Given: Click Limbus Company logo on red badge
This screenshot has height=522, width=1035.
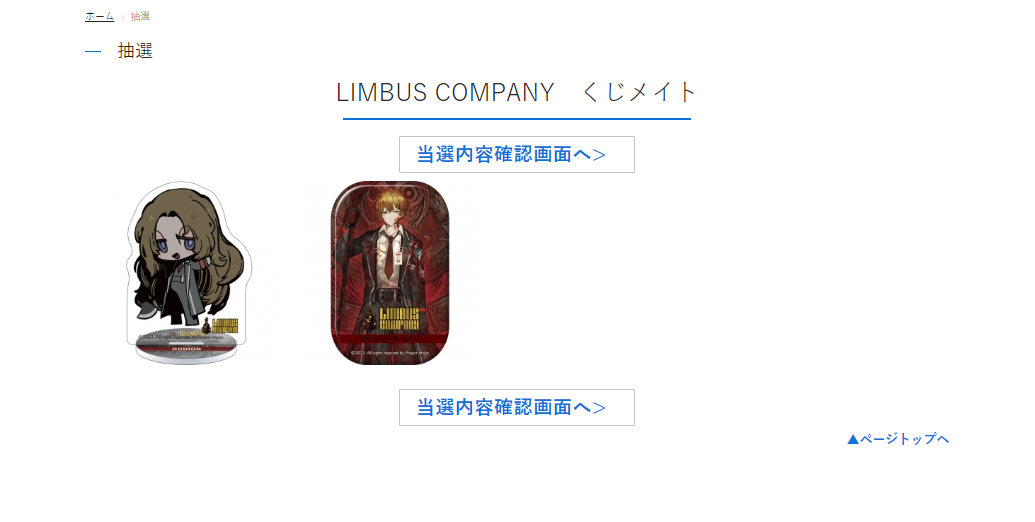Looking at the screenshot, I should pyautogui.click(x=399, y=318).
